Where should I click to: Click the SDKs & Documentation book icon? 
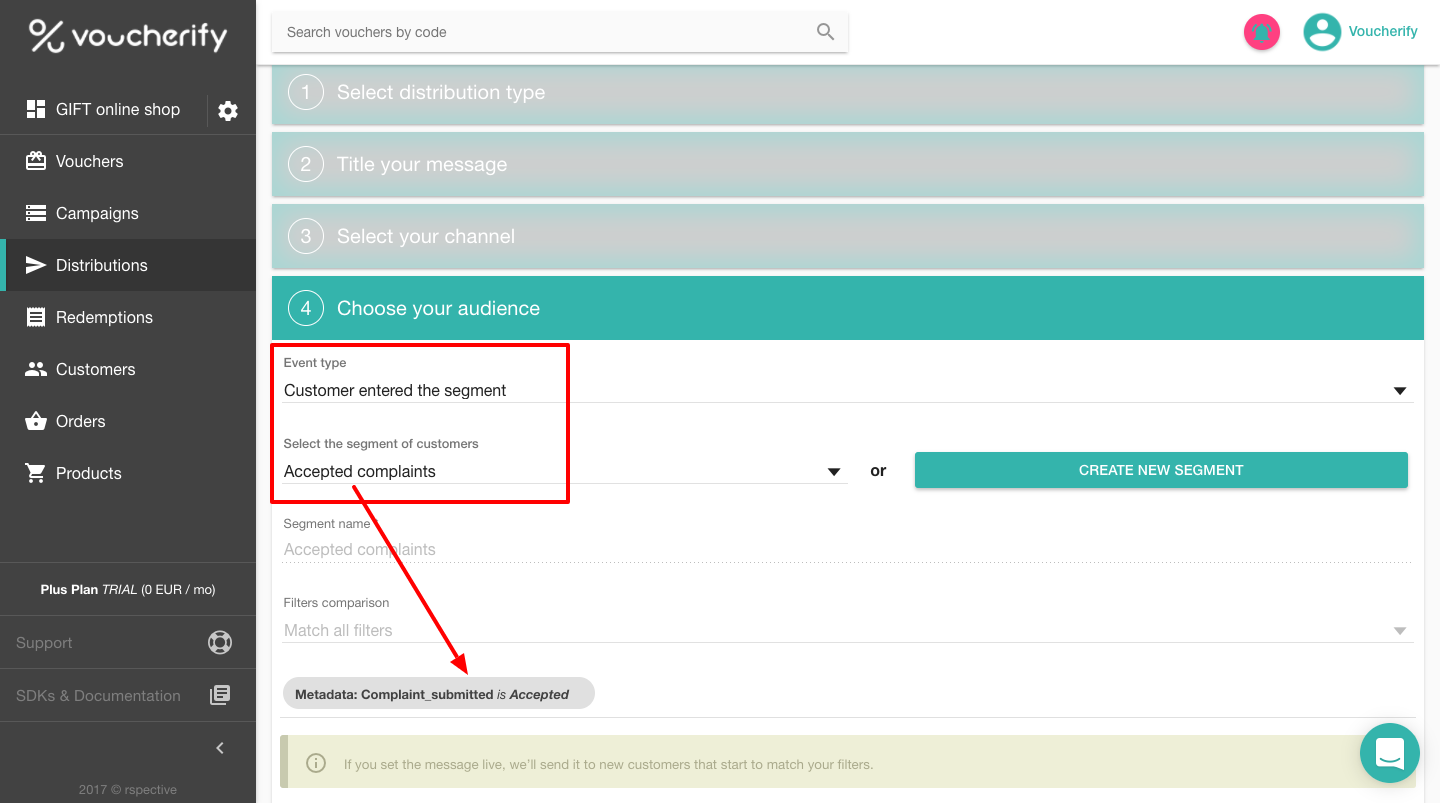pos(220,695)
